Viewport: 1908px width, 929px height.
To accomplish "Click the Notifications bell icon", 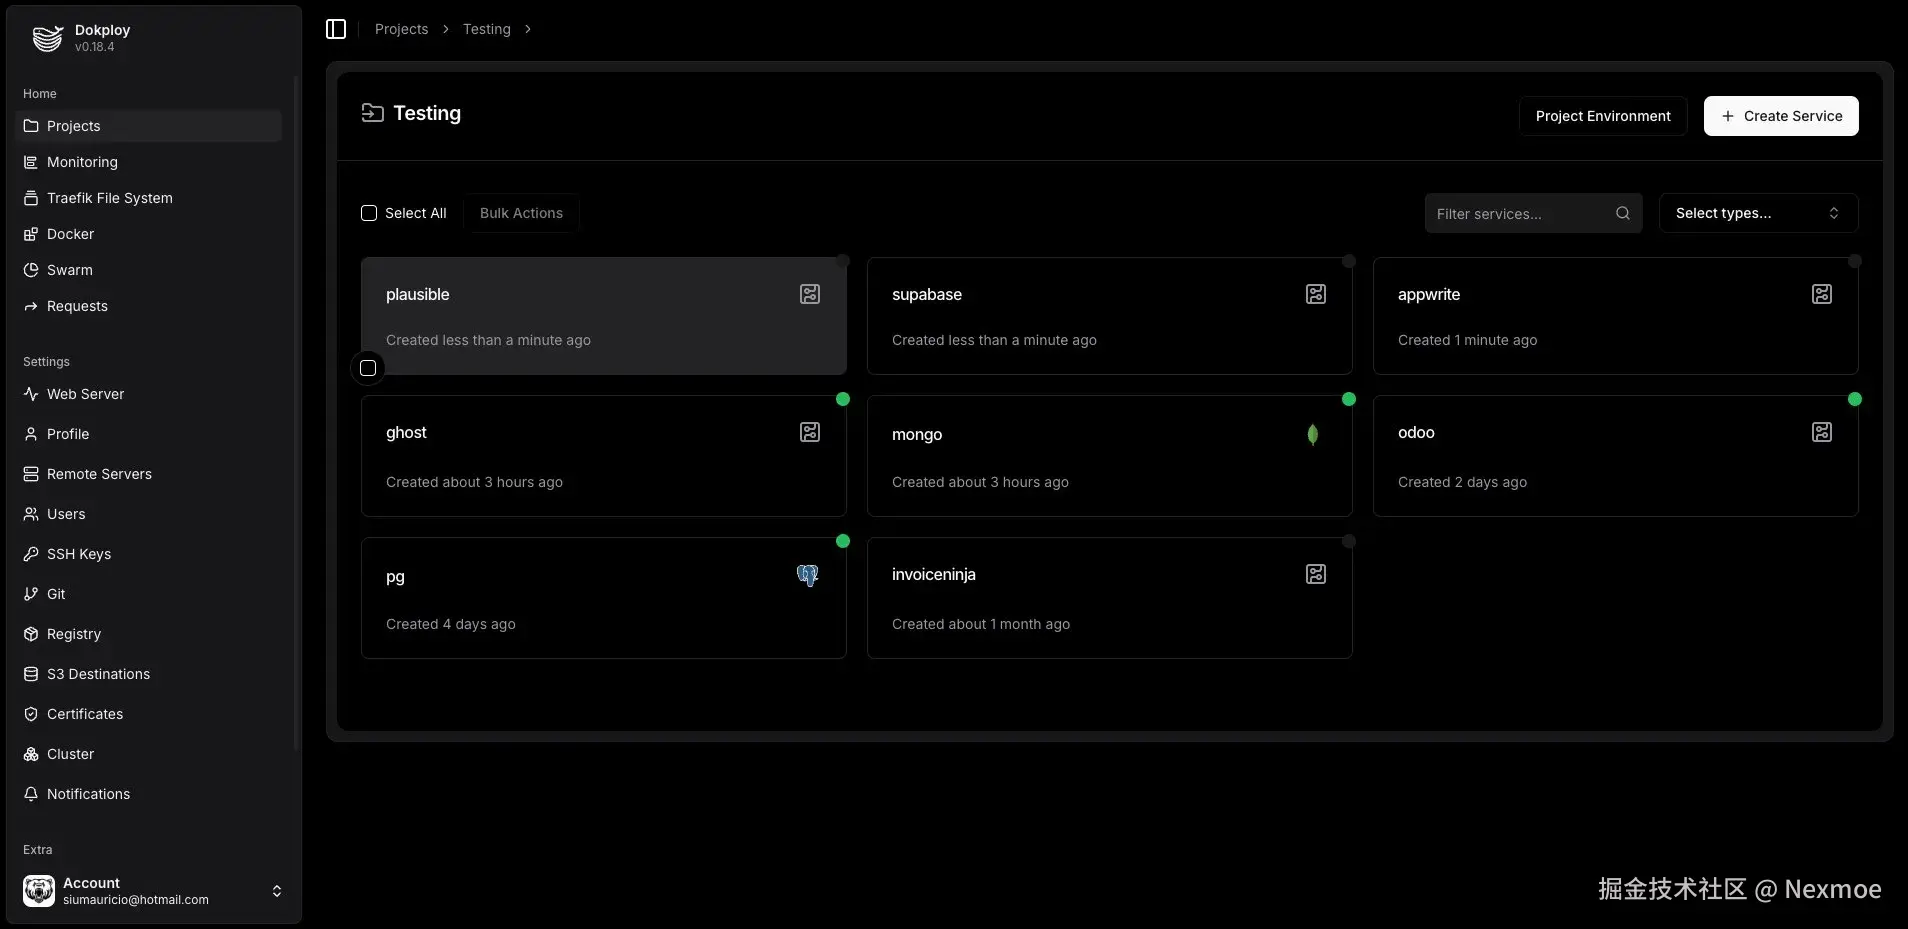I will click(31, 794).
